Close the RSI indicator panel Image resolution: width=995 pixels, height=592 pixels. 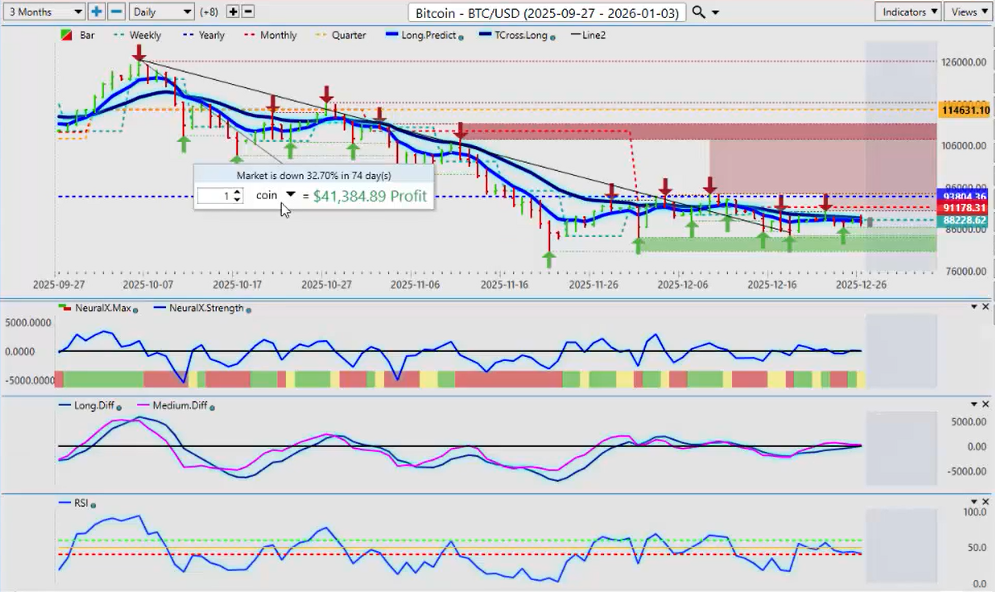click(986, 502)
